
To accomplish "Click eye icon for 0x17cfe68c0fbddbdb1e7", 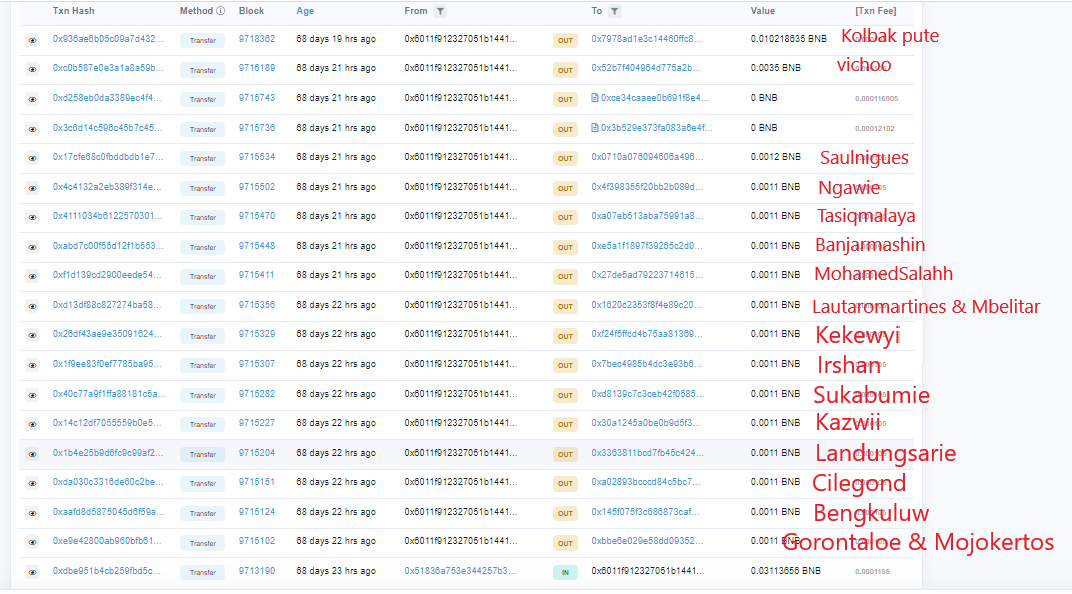I will [32, 158].
